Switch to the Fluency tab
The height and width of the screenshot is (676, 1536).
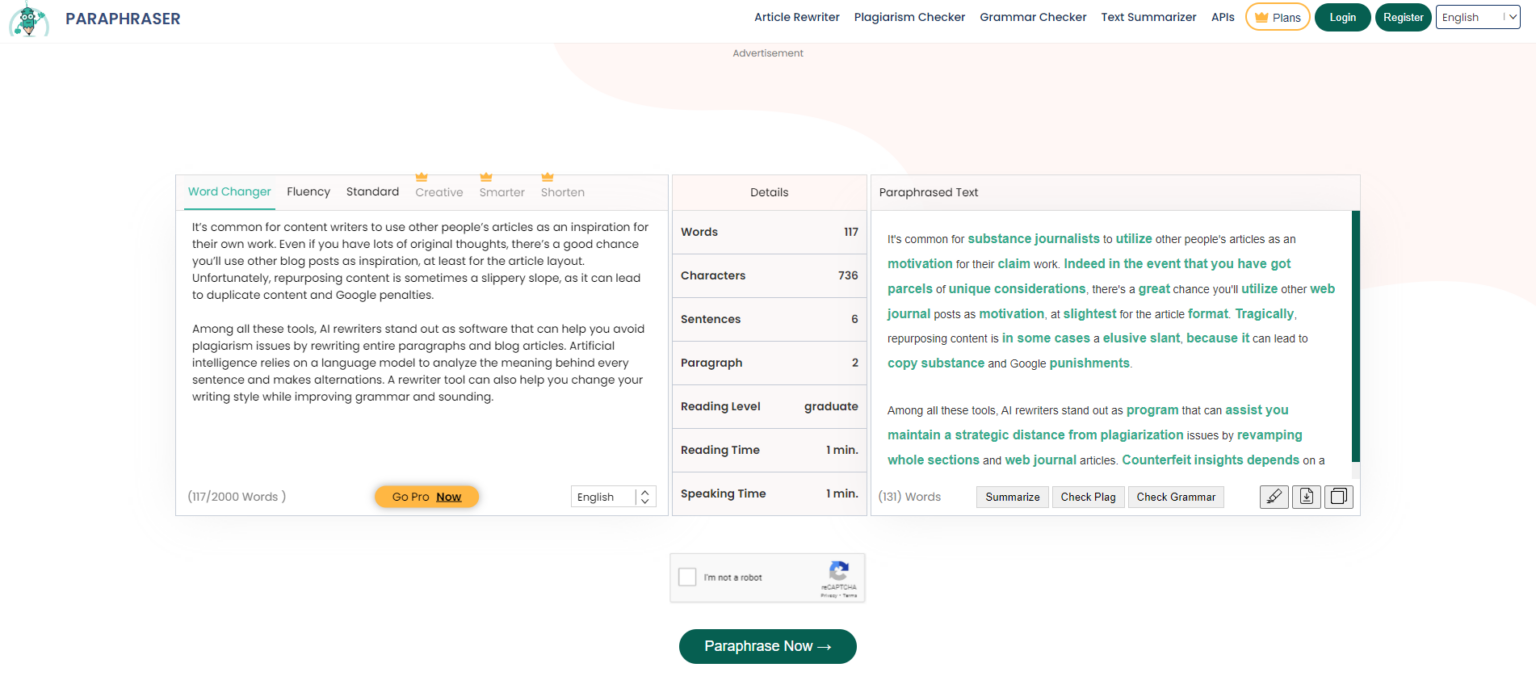point(308,191)
